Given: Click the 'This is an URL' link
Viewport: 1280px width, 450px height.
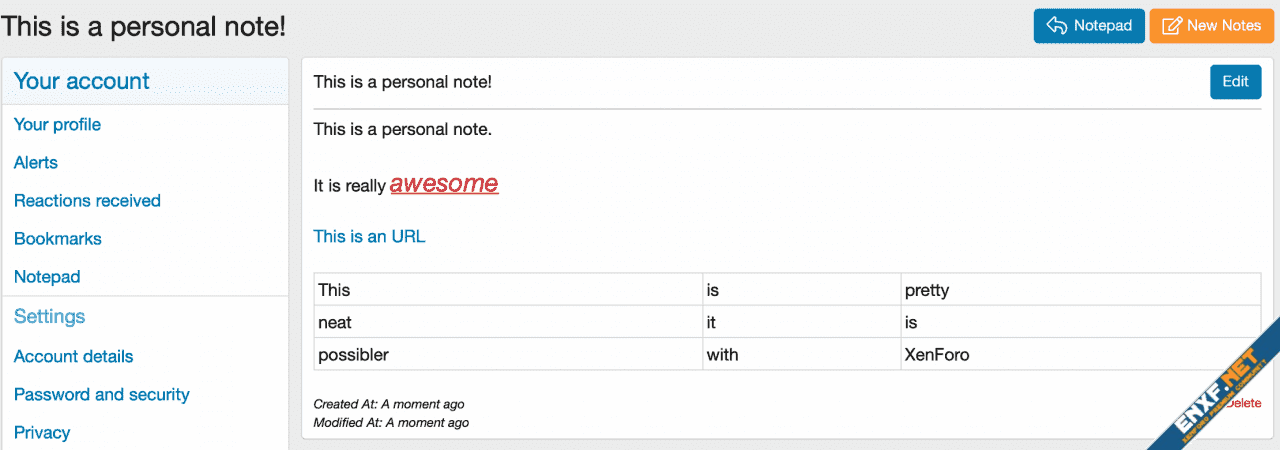Looking at the screenshot, I should [x=369, y=237].
